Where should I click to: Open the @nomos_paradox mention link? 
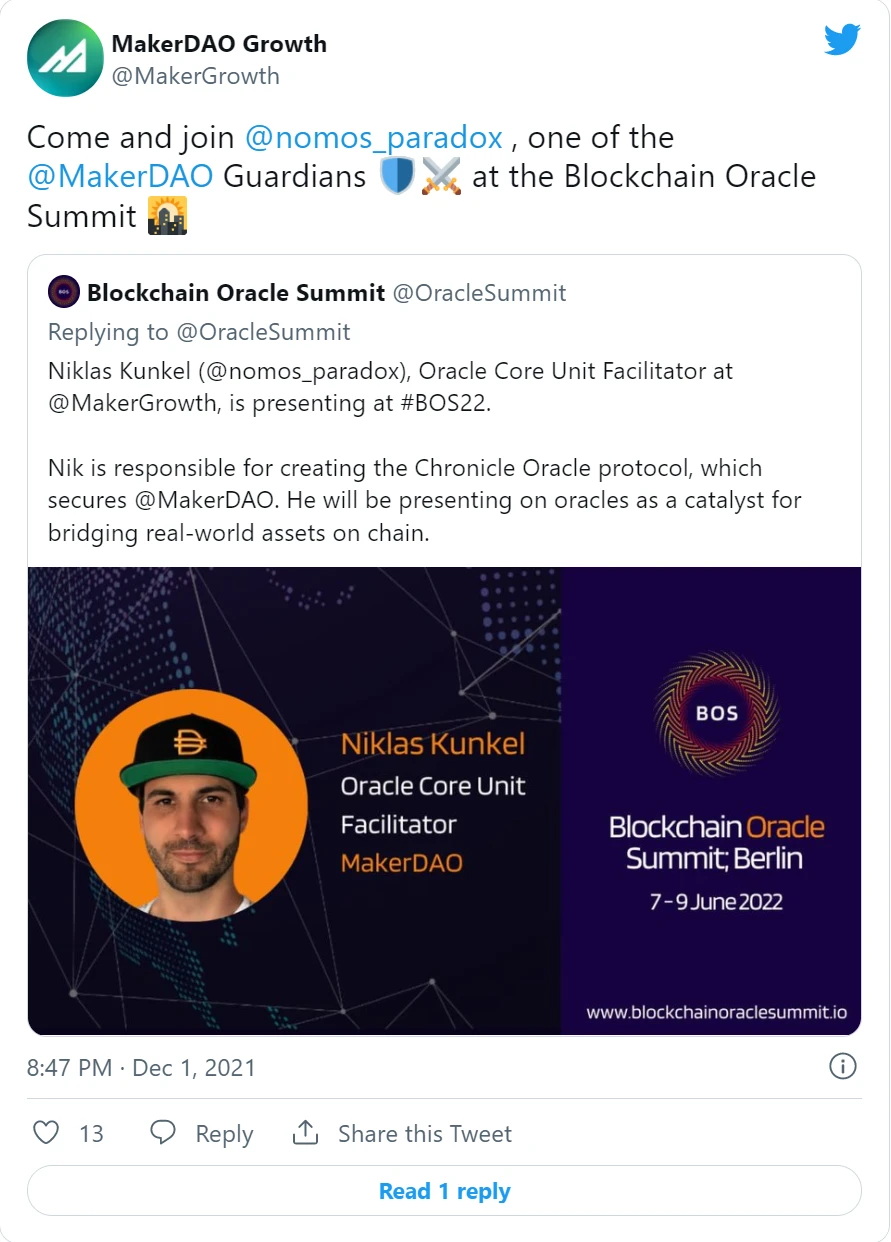(x=373, y=137)
